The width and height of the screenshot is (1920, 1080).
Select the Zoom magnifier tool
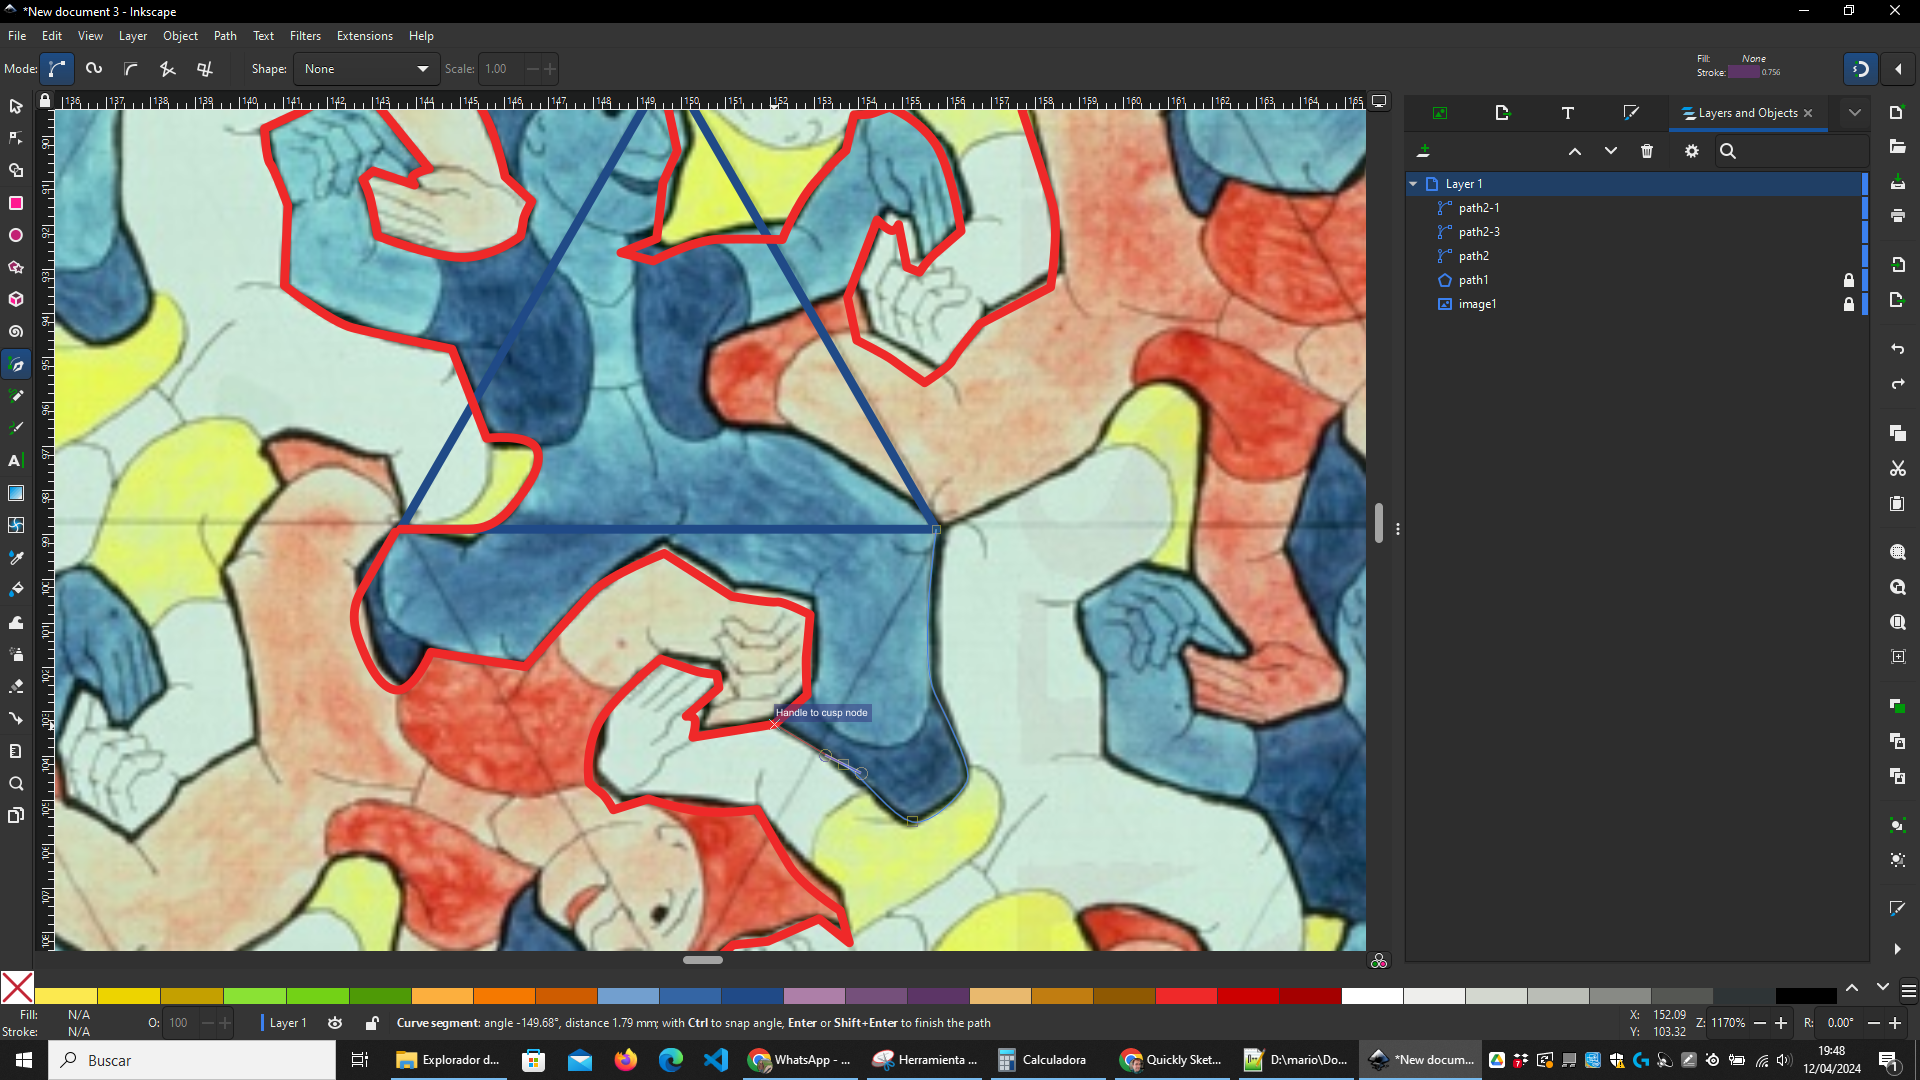pyautogui.click(x=16, y=784)
